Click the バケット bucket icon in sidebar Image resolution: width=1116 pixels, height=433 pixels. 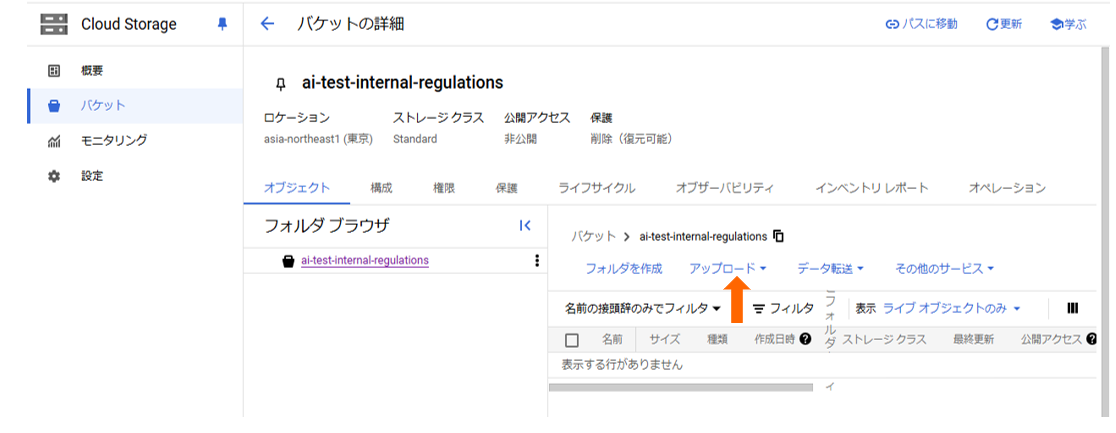click(x=53, y=106)
